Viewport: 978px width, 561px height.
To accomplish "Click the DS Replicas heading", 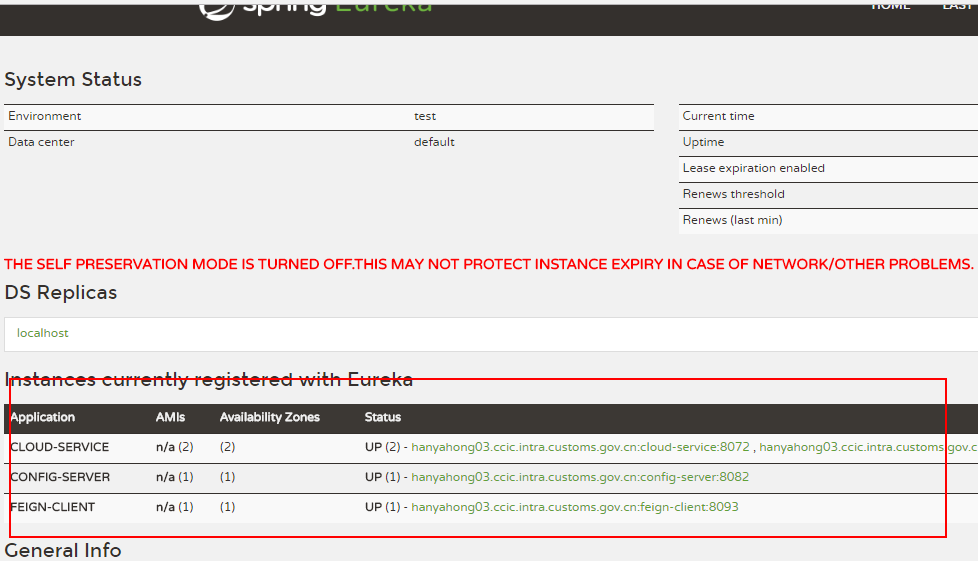I will [x=61, y=293].
